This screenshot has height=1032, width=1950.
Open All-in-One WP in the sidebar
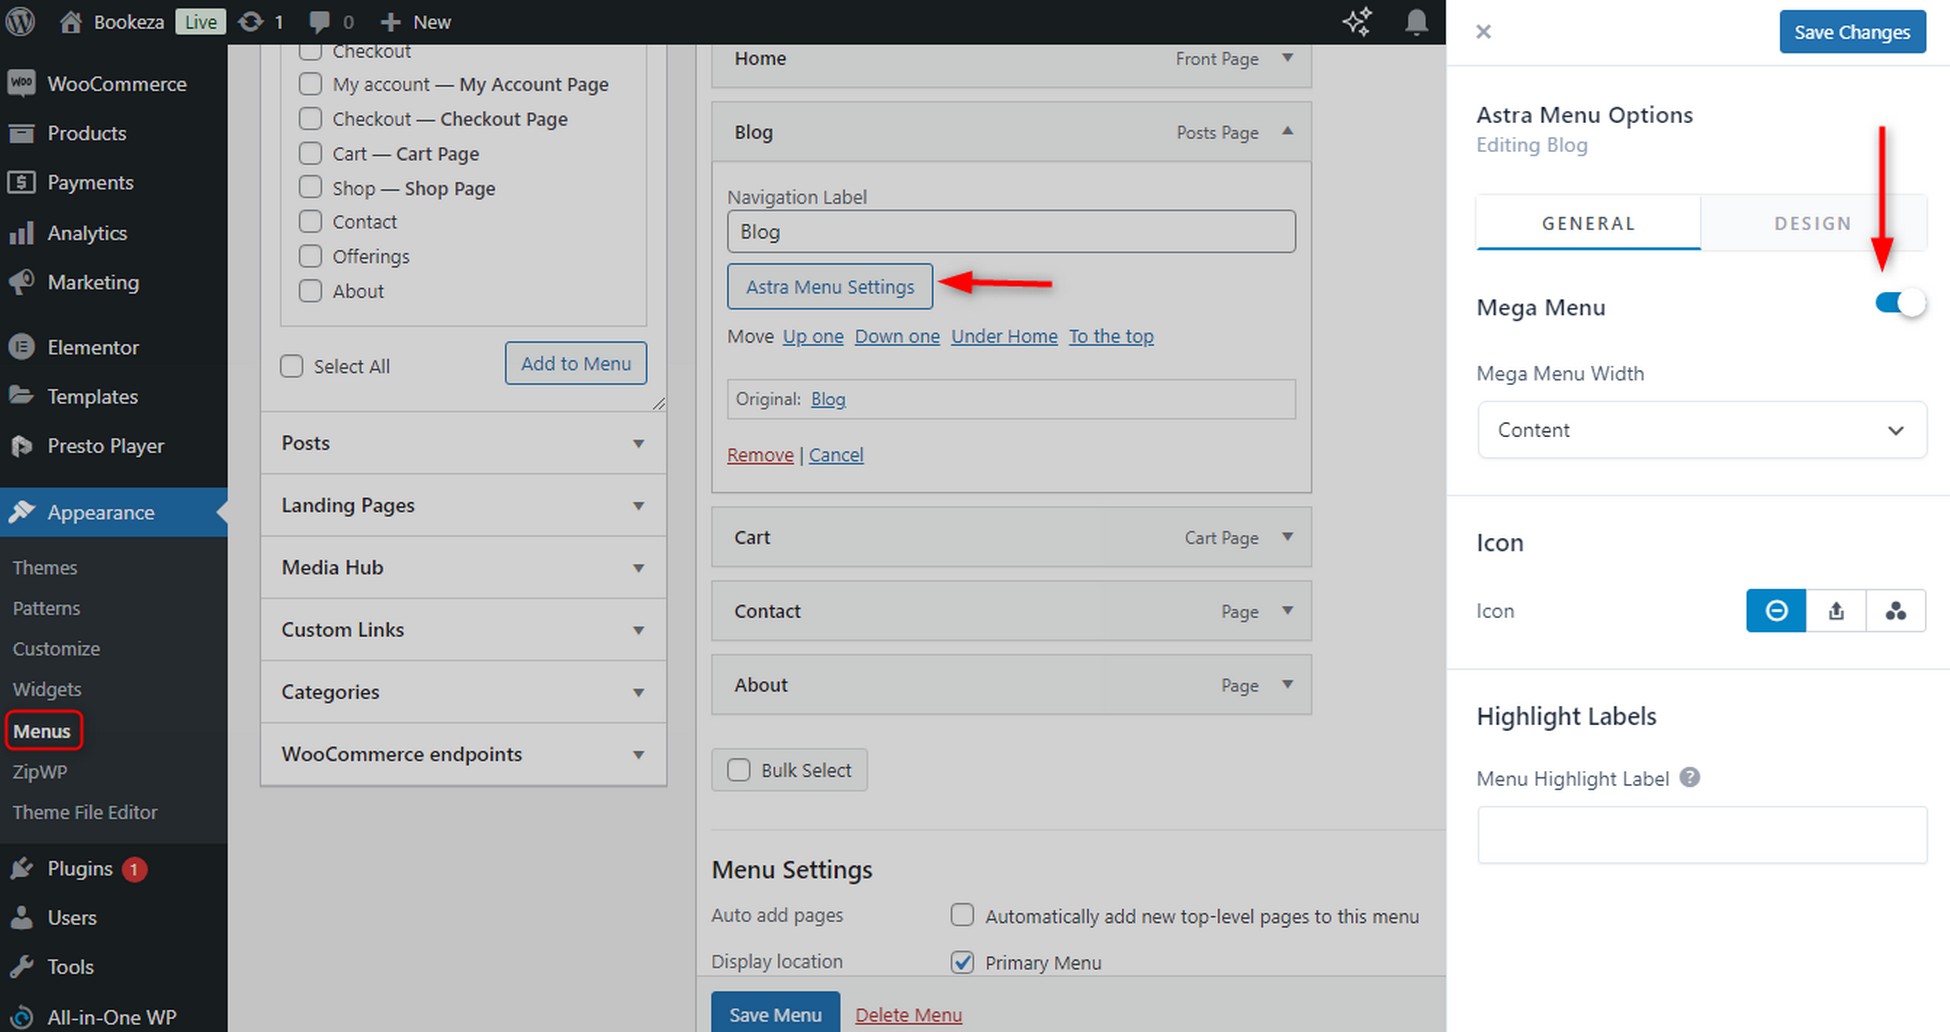coord(114,1016)
